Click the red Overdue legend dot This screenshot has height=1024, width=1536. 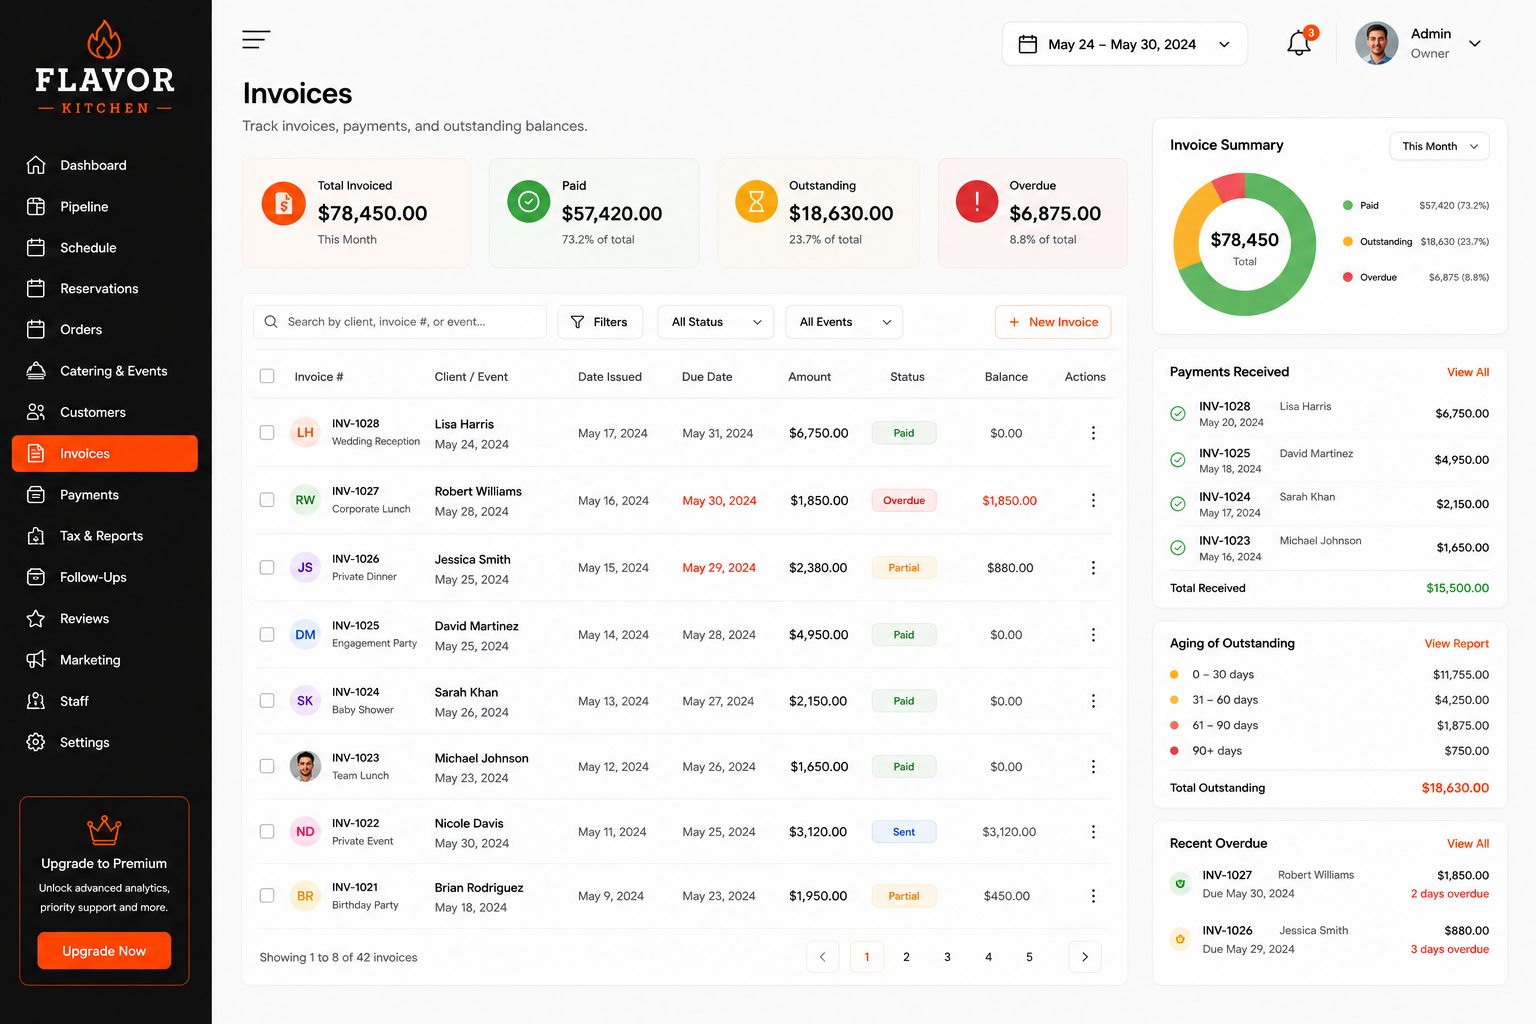[1348, 277]
